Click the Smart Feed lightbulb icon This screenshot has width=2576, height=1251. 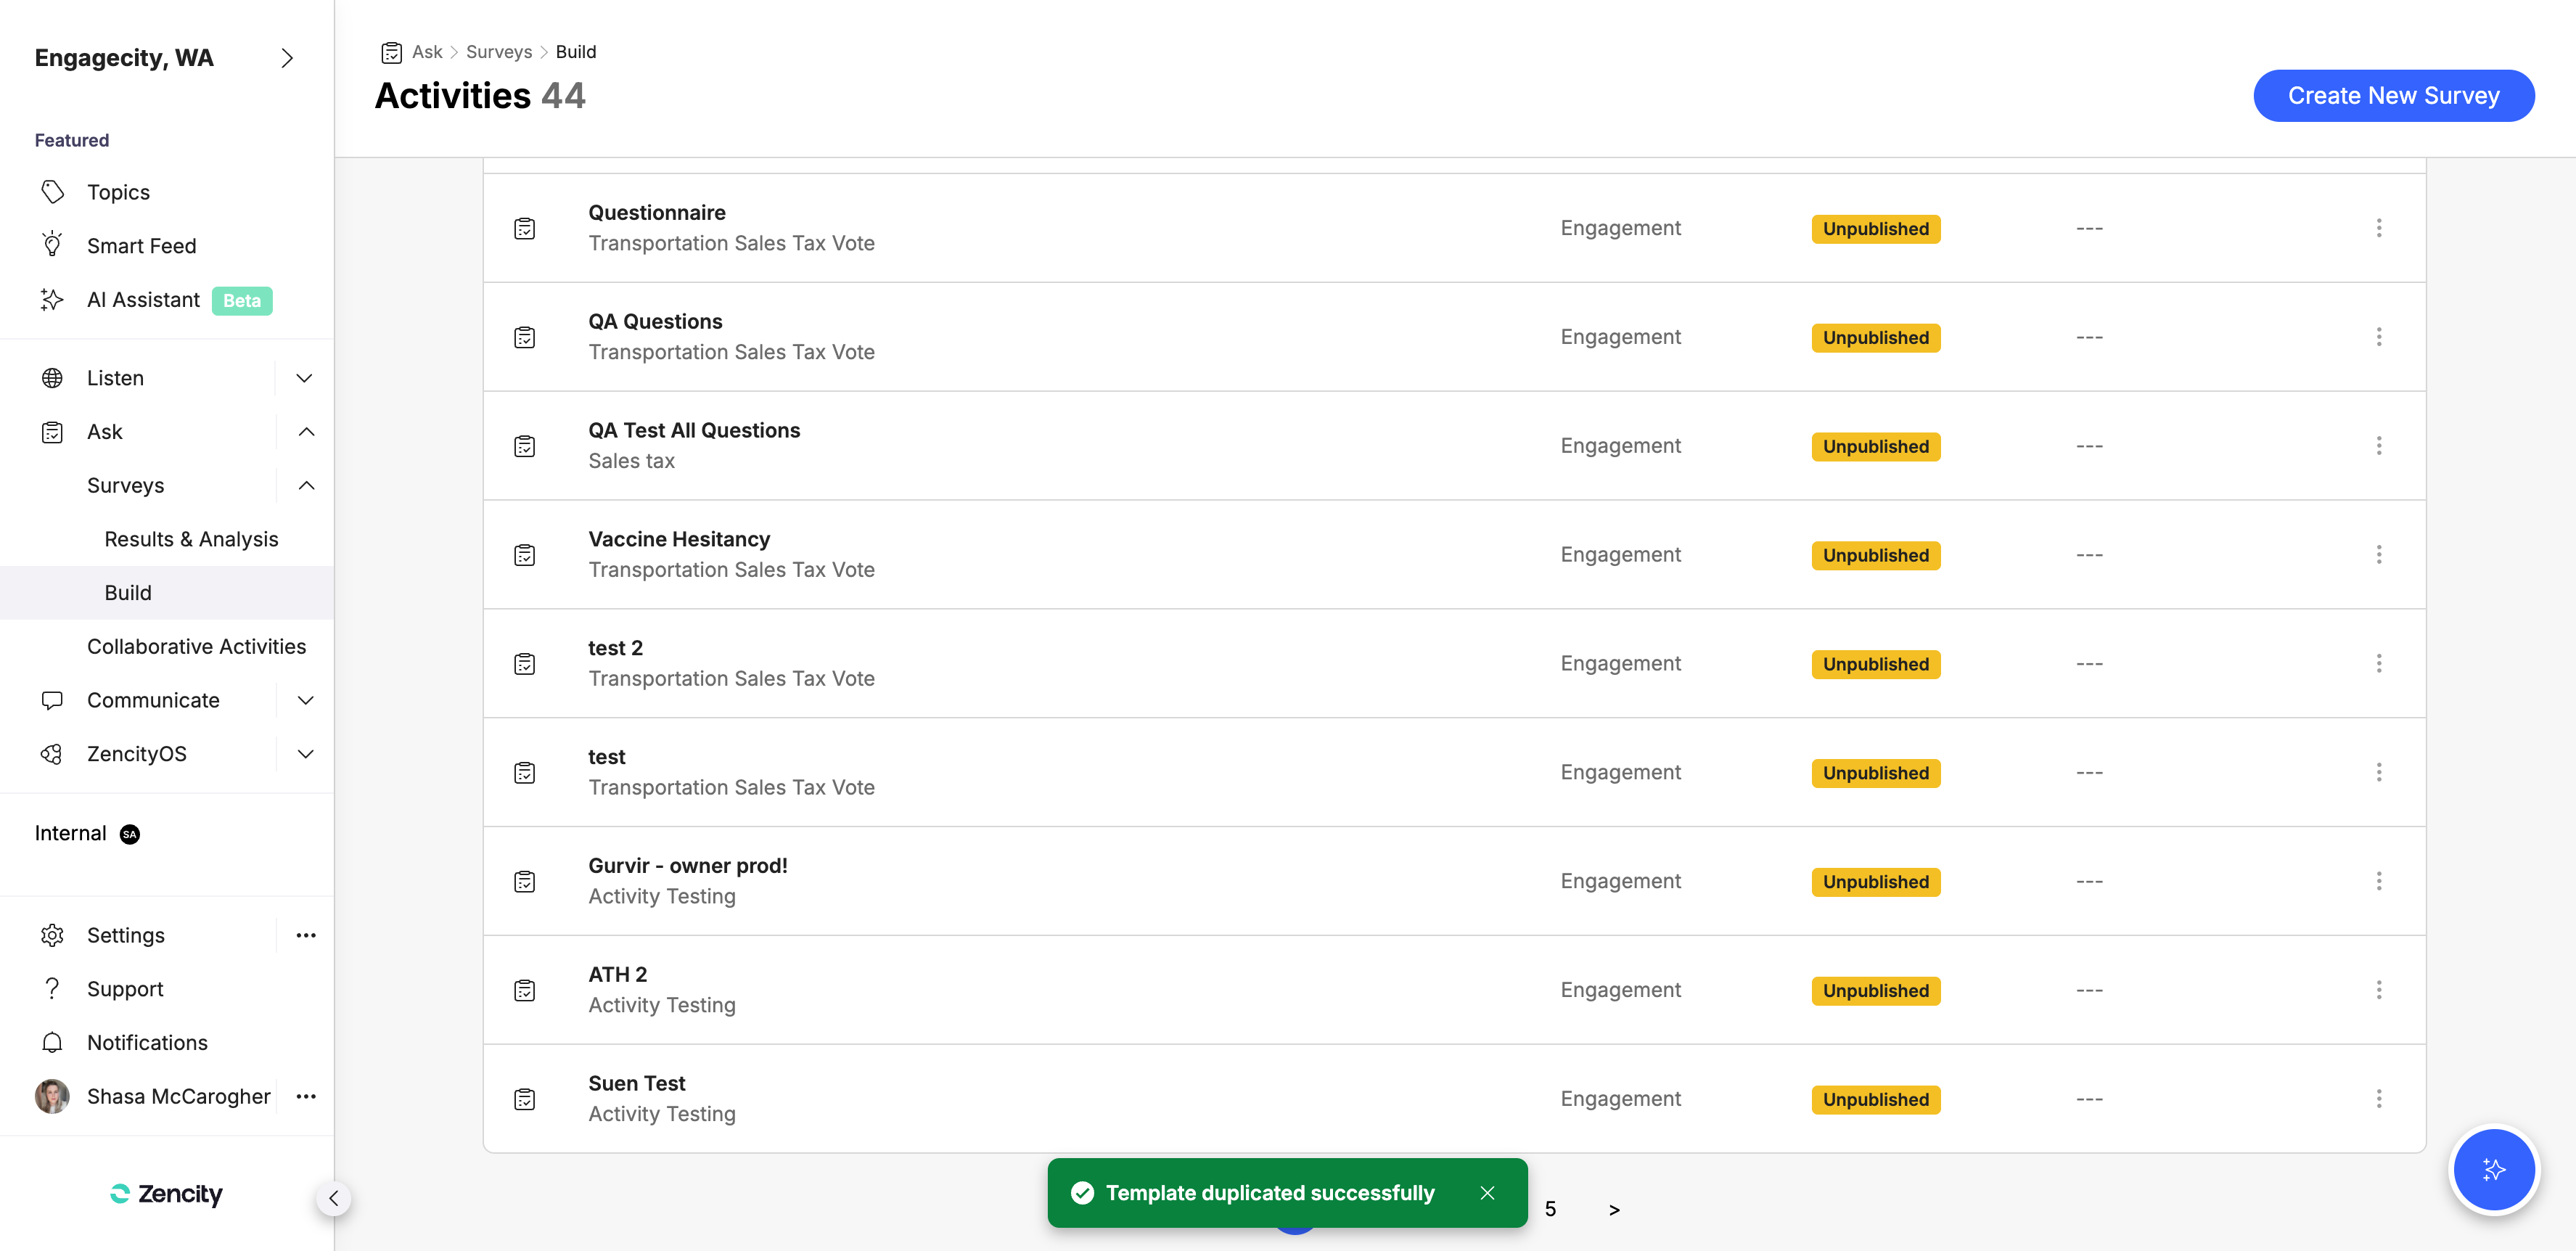52,245
